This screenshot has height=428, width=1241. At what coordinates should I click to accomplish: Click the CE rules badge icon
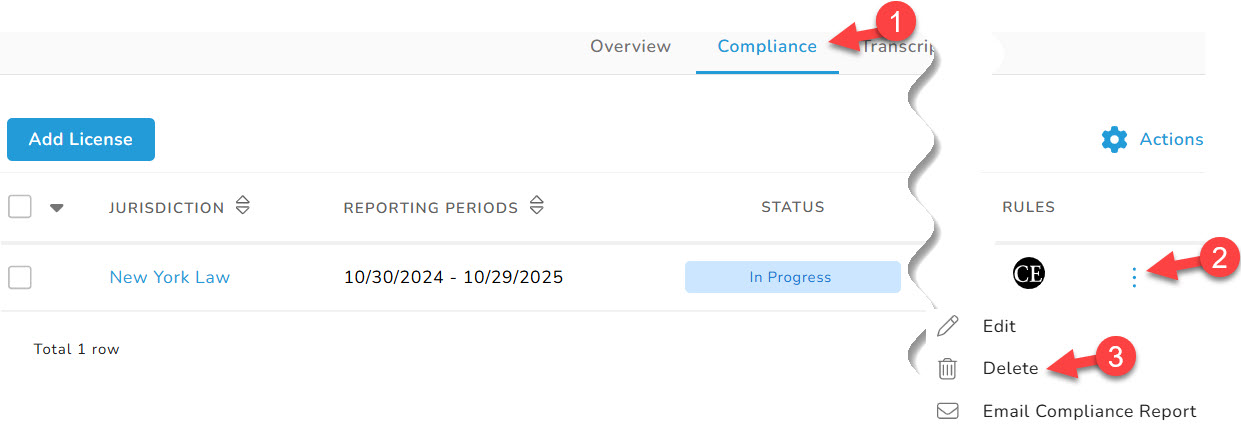1028,275
